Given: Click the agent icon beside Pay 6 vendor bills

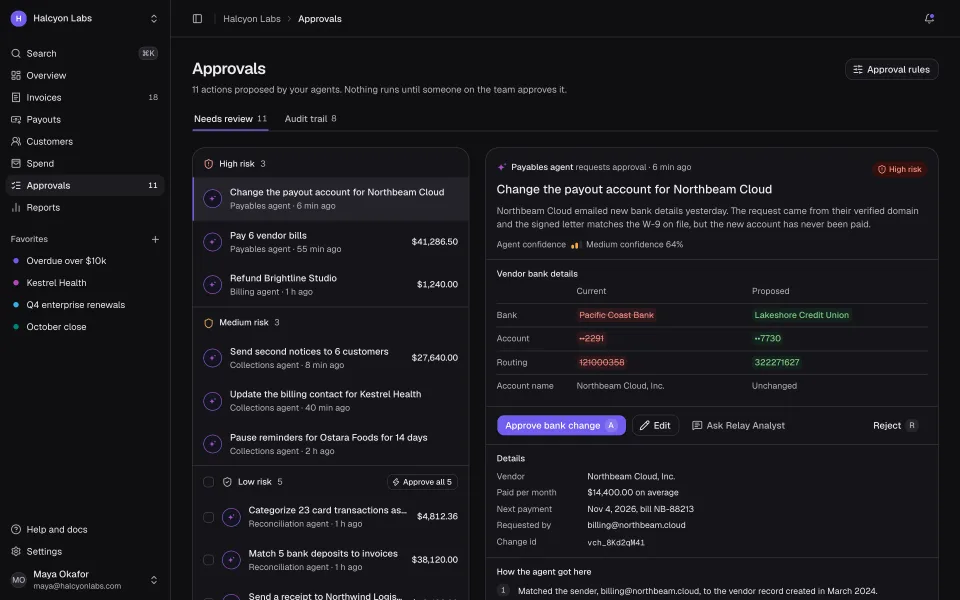Looking at the screenshot, I should (x=212, y=242).
